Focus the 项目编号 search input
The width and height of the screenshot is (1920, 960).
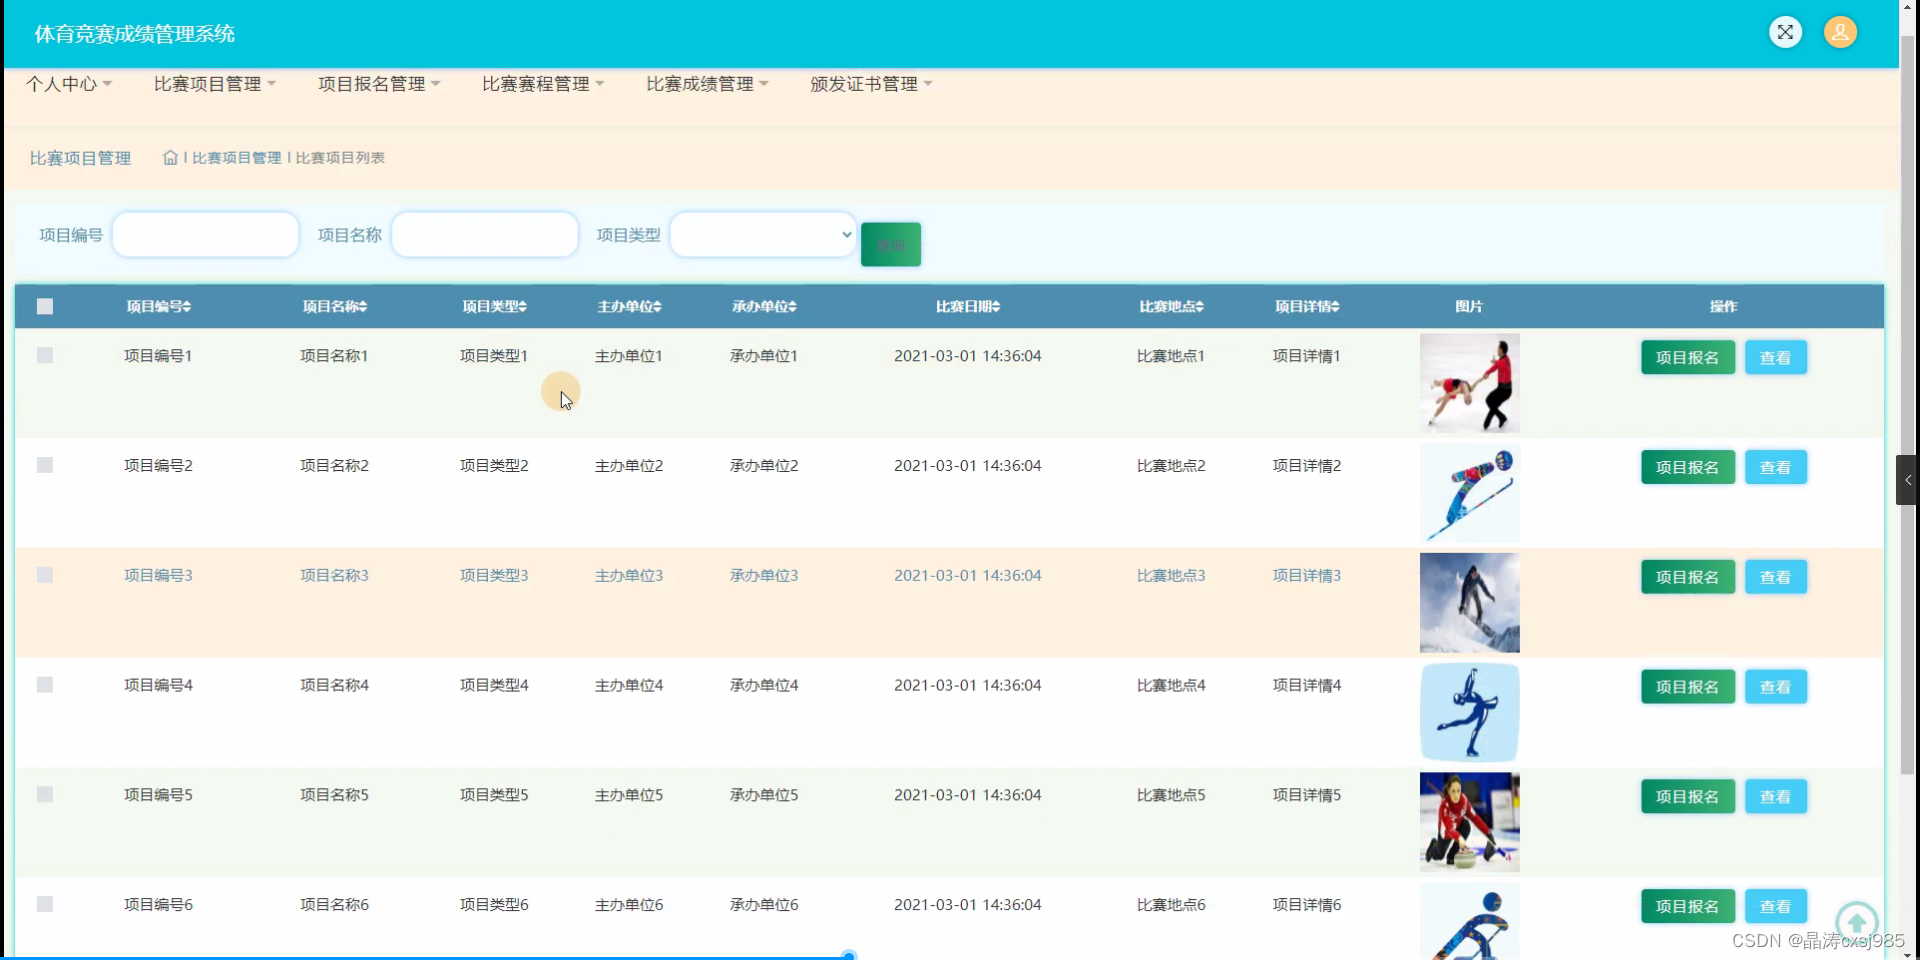pos(206,235)
